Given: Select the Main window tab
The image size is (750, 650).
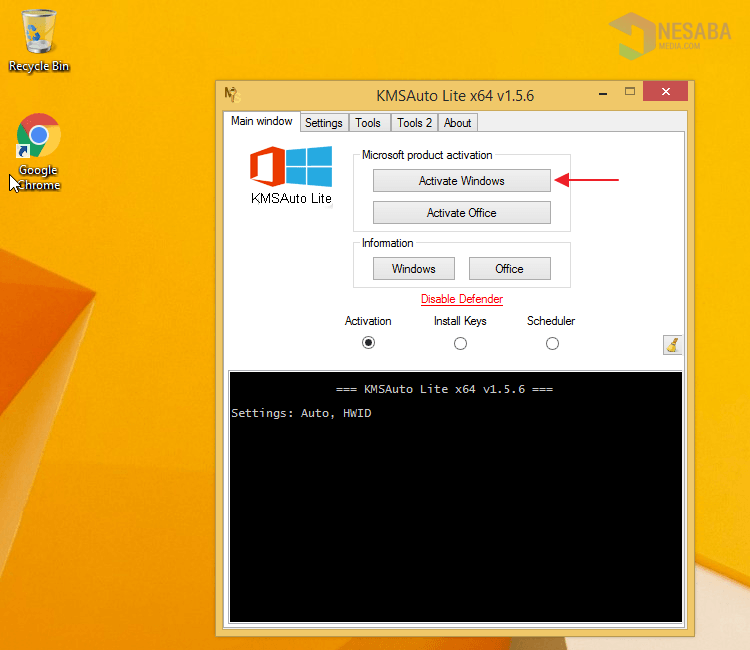Looking at the screenshot, I should point(262,121).
